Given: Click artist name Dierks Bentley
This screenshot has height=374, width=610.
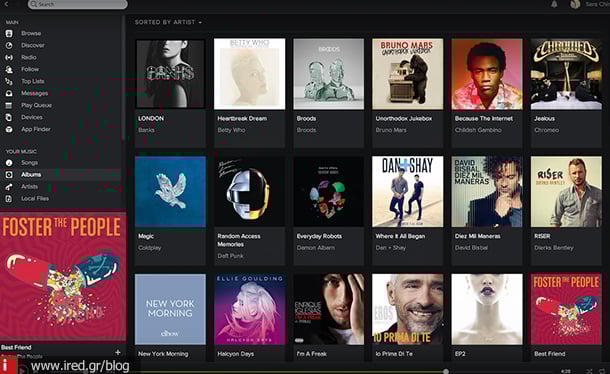Looking at the screenshot, I should (554, 248).
